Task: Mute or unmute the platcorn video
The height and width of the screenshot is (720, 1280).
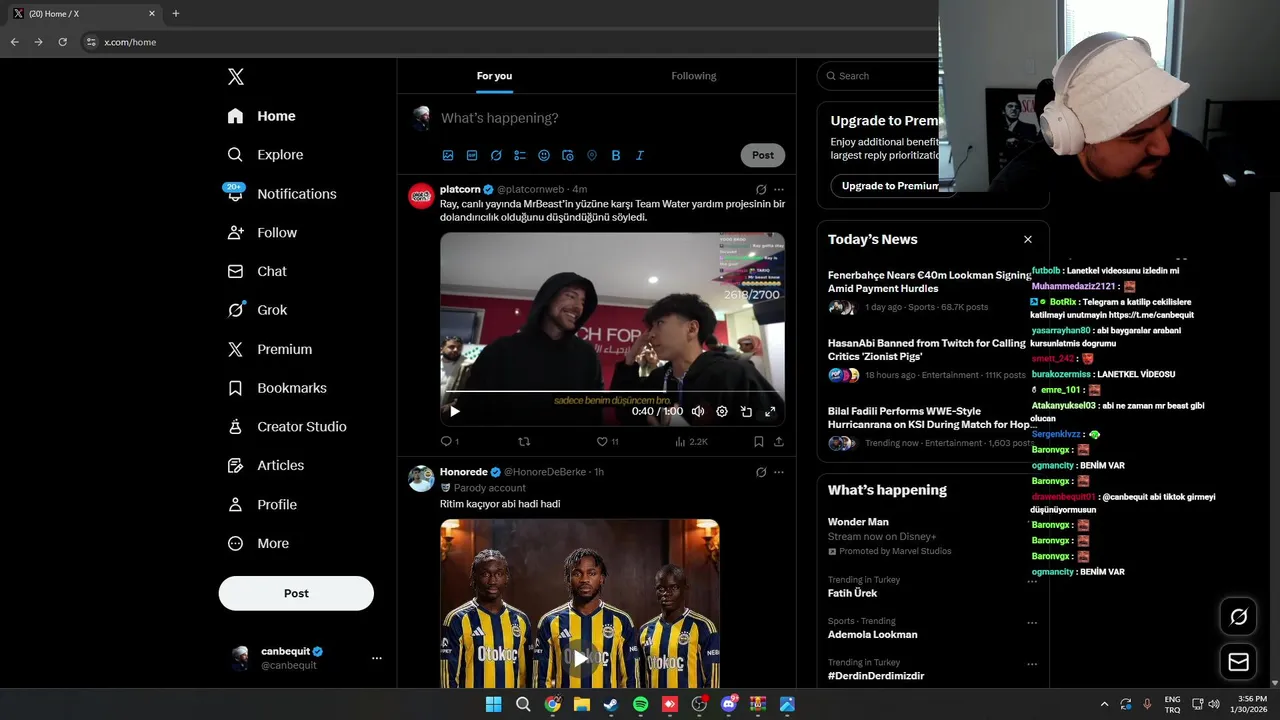Action: click(698, 411)
